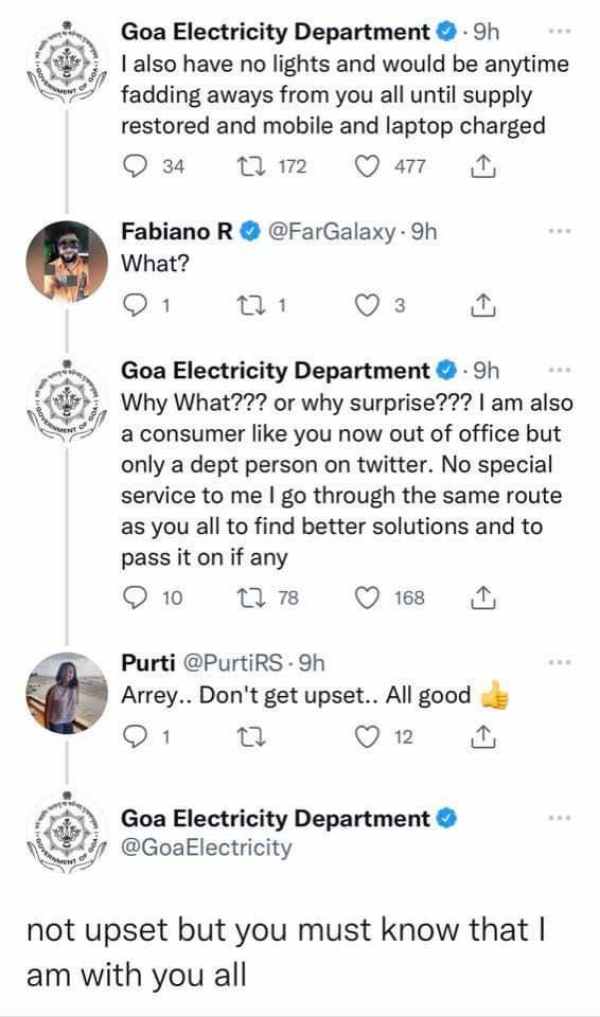Share Purti's tweet
600x1017 pixels.
[x=482, y=737]
